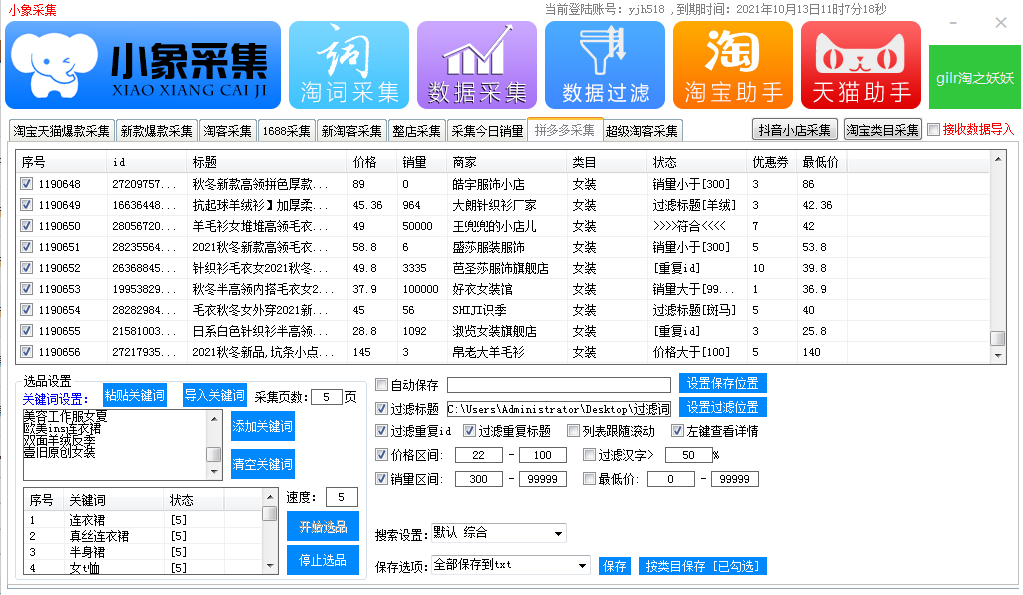Viewport: 1023px width, 595px height.
Task: Click the results table scrollbar up arrow
Action: coord(998,159)
